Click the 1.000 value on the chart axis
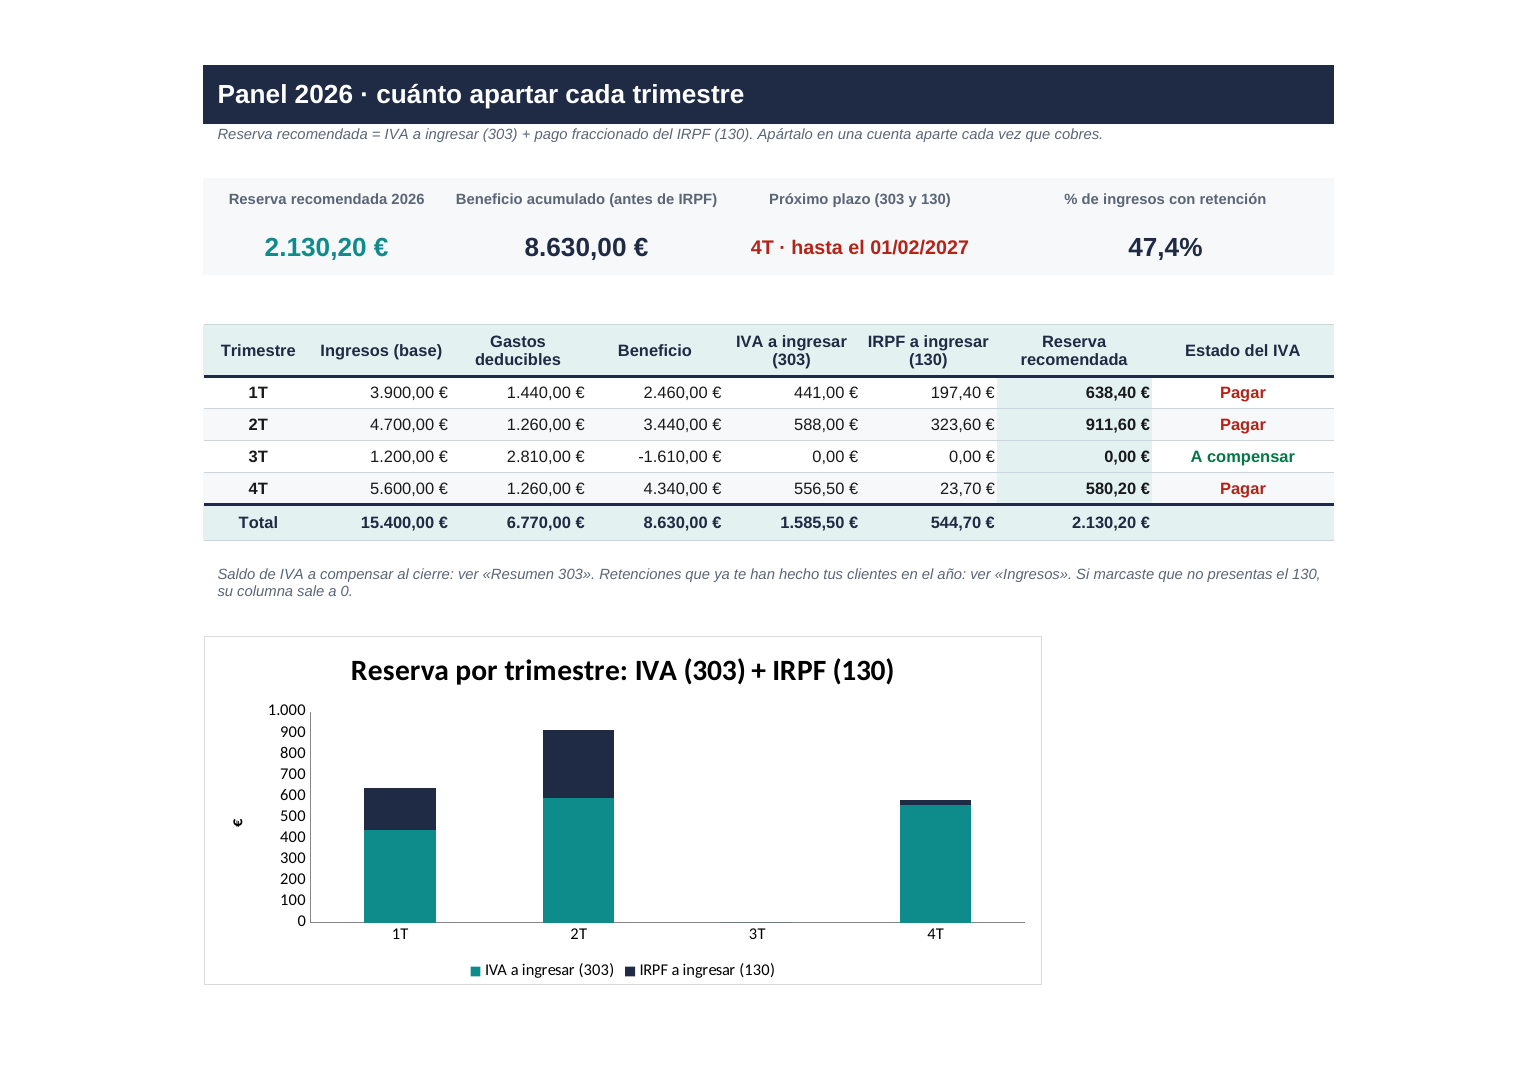The width and height of the screenshot is (1521, 1075). coord(286,710)
